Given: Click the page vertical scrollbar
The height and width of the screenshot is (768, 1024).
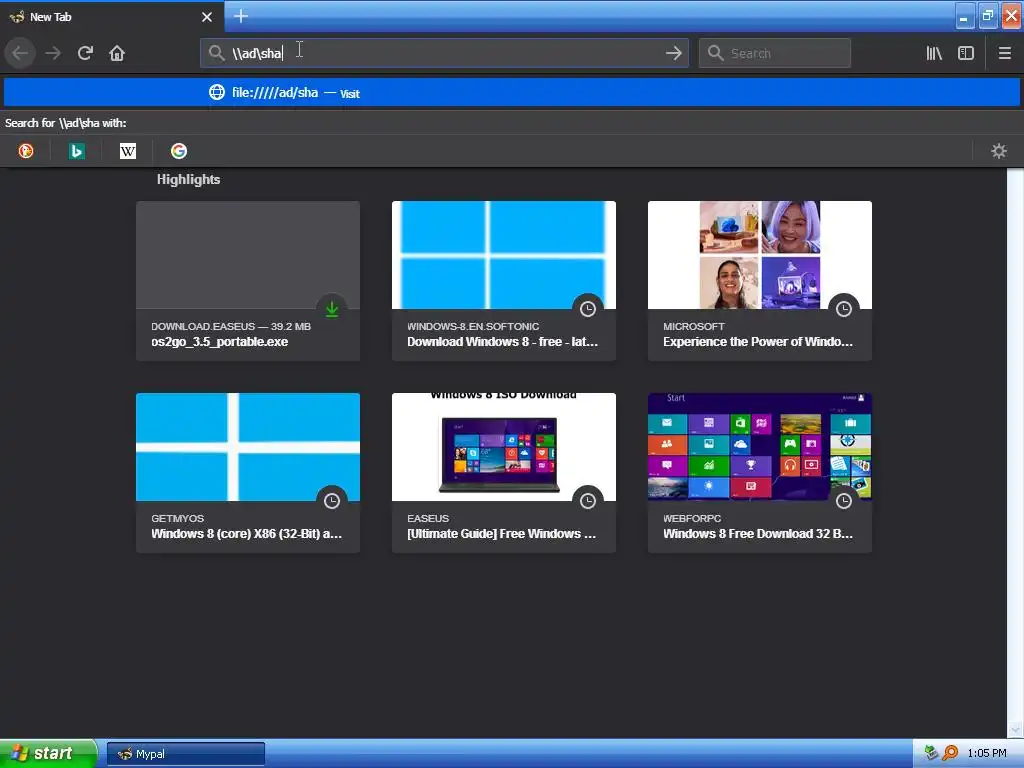Looking at the screenshot, I should [1015, 453].
